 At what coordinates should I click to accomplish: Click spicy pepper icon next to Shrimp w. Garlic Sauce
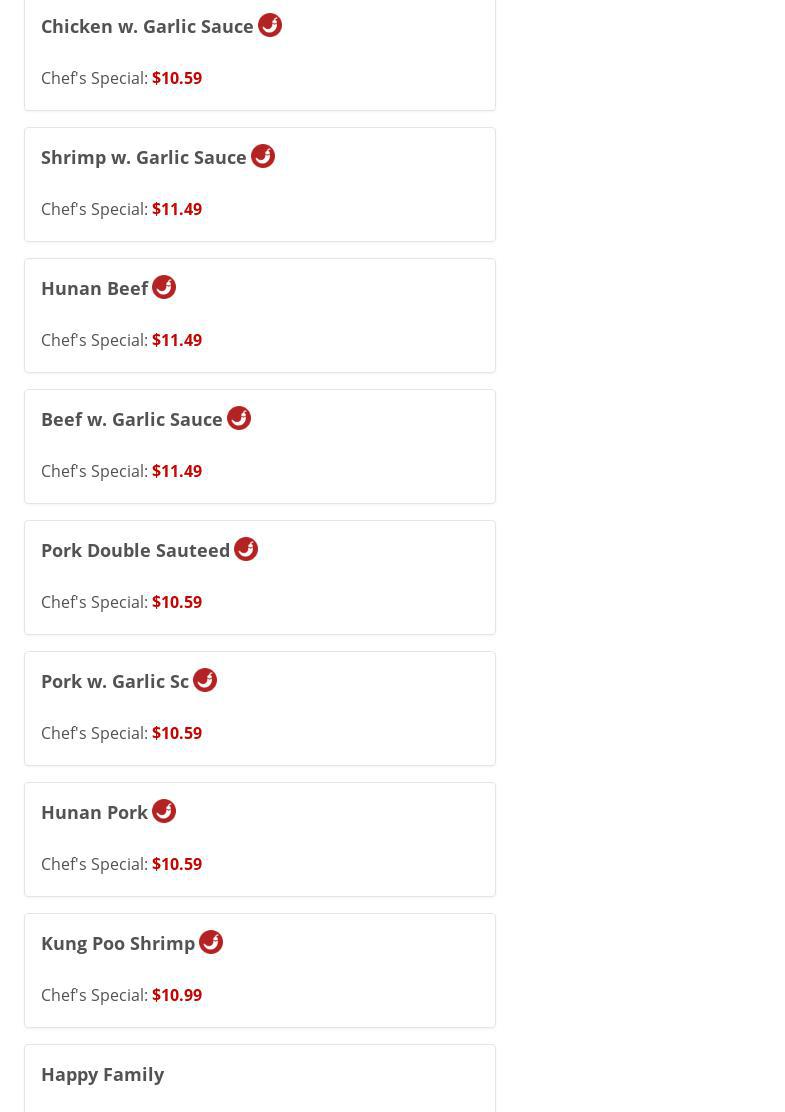pyautogui.click(x=263, y=156)
